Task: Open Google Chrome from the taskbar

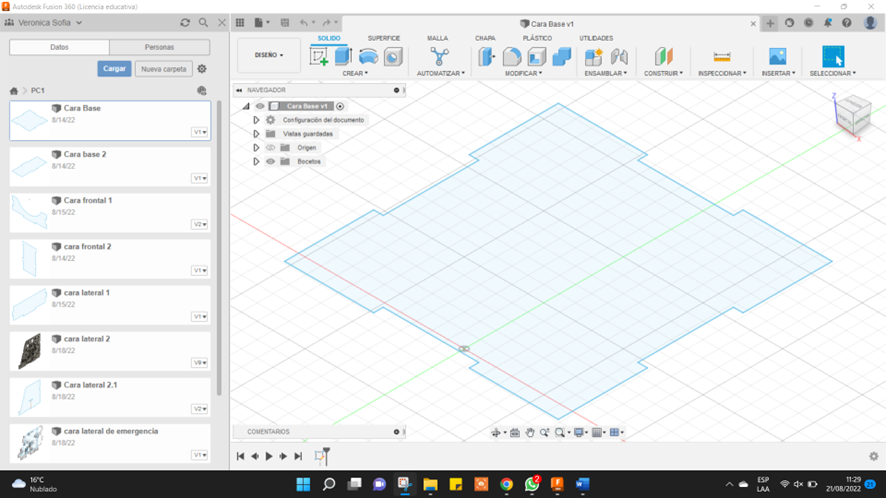Action: point(506,484)
